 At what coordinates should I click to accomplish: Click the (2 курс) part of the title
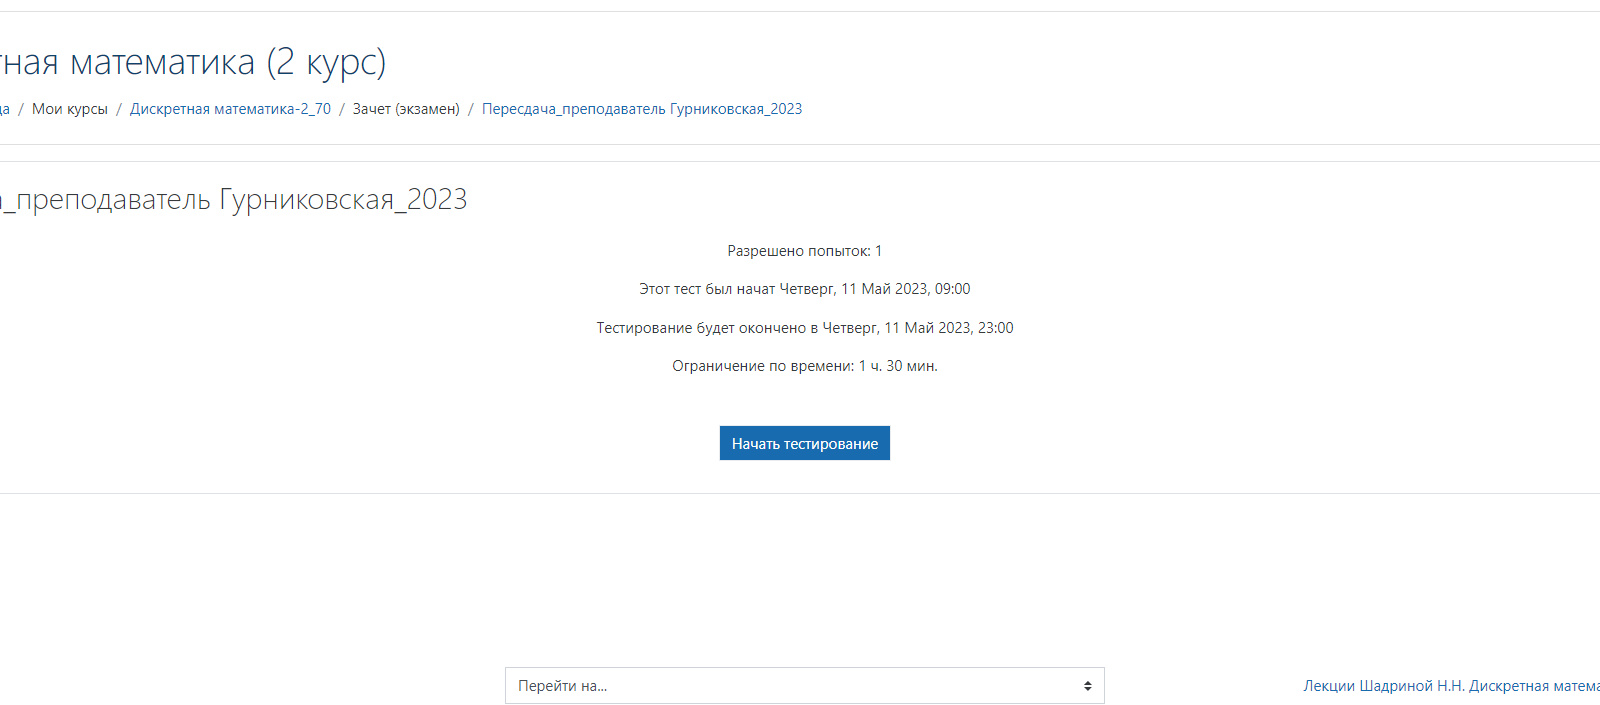point(326,62)
